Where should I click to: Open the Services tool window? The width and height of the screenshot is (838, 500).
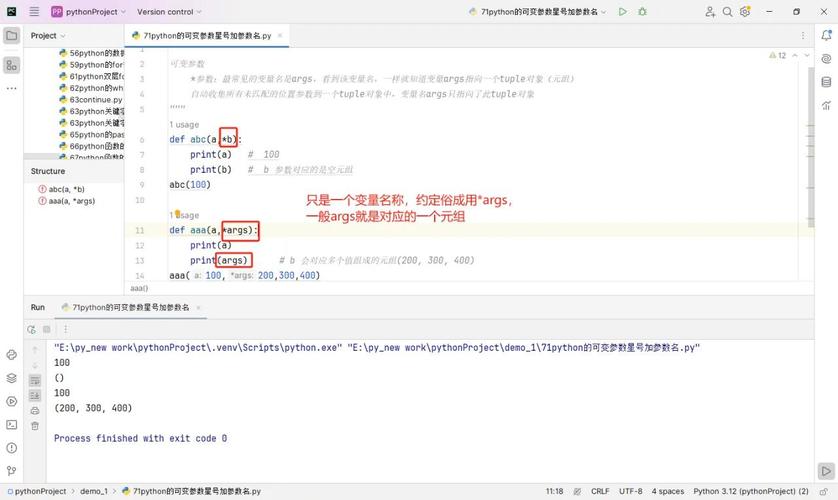pyautogui.click(x=12, y=401)
